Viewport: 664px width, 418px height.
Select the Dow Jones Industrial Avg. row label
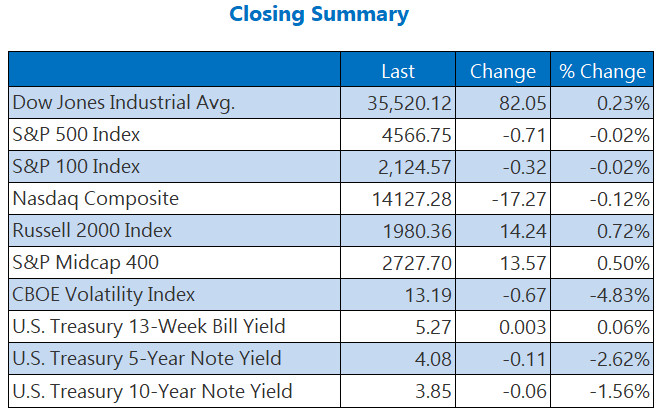pos(124,103)
